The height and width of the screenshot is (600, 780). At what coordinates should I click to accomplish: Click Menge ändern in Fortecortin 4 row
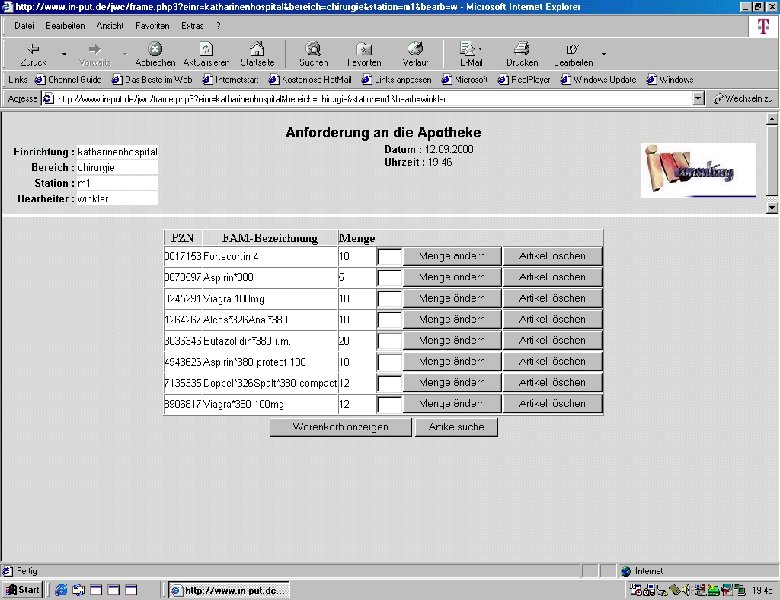pyautogui.click(x=452, y=256)
